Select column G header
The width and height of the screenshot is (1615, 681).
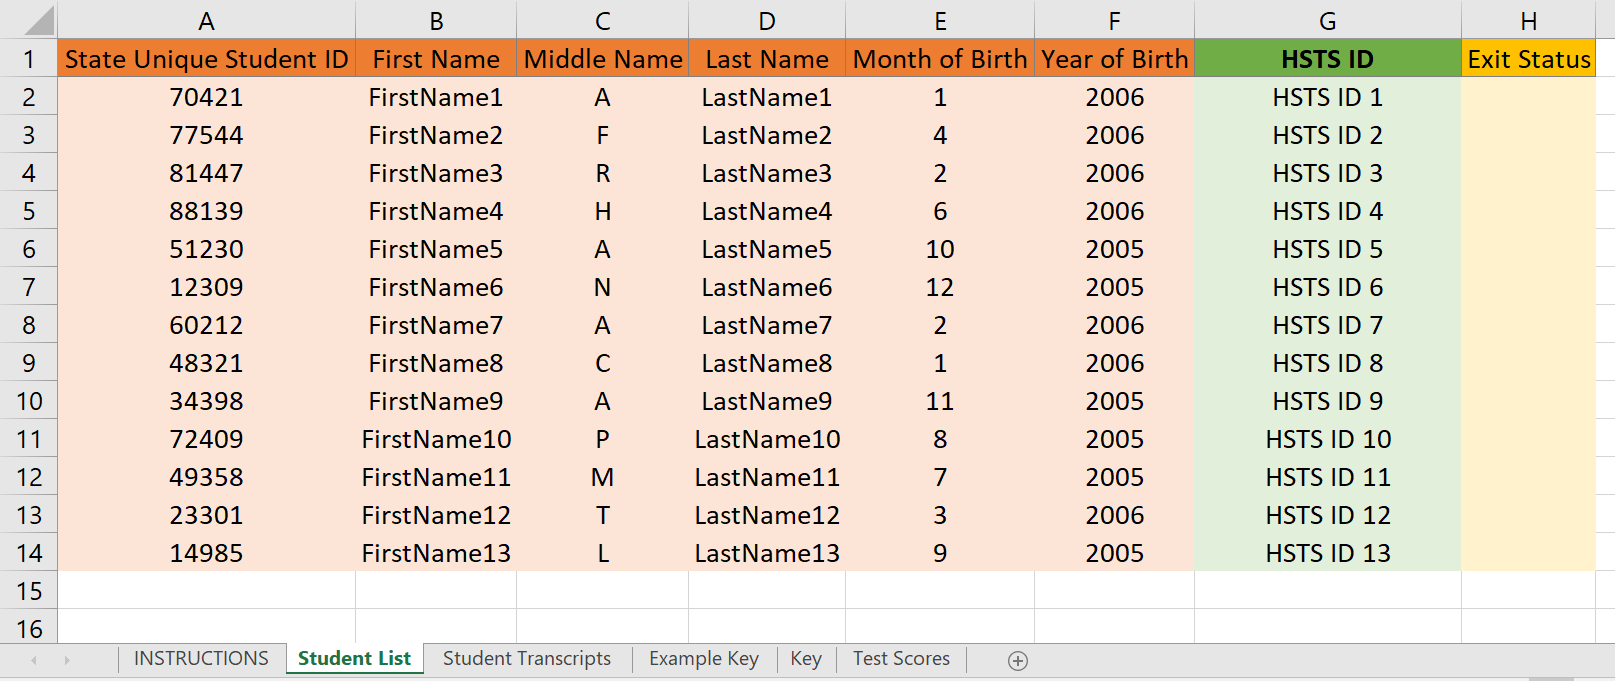click(x=1327, y=21)
